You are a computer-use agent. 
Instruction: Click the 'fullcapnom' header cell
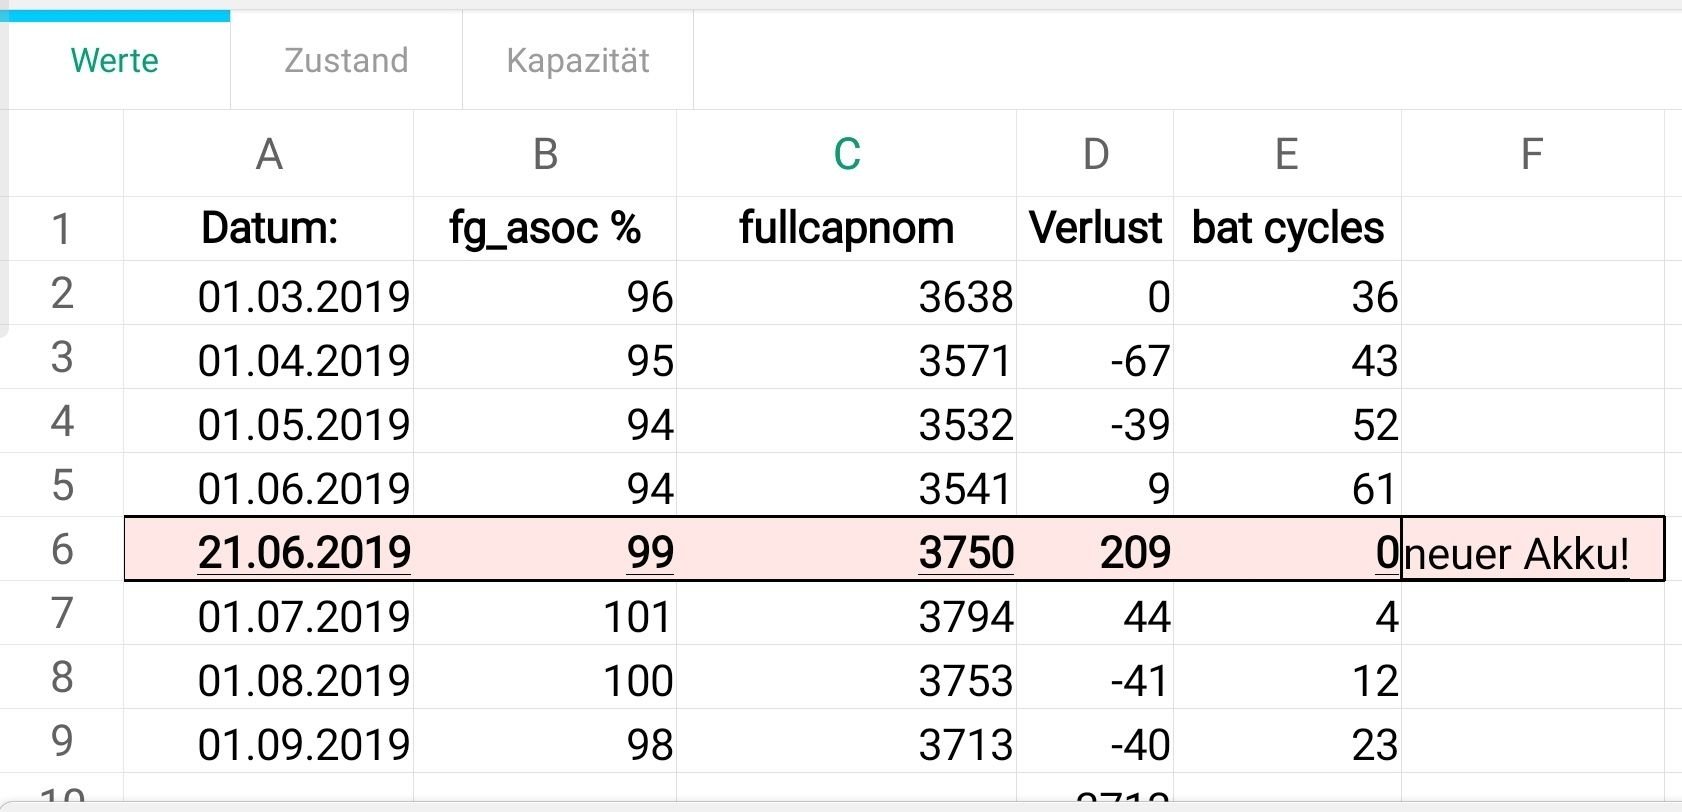(846, 229)
